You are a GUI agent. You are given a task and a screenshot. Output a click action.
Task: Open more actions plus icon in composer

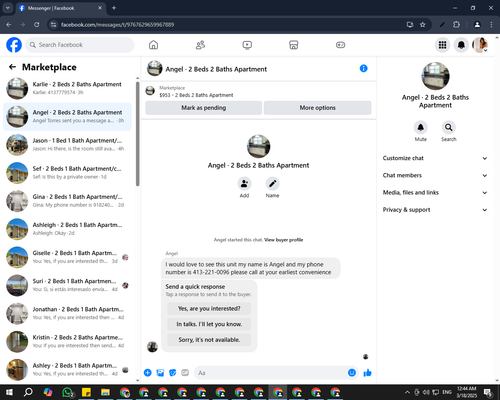tap(148, 373)
